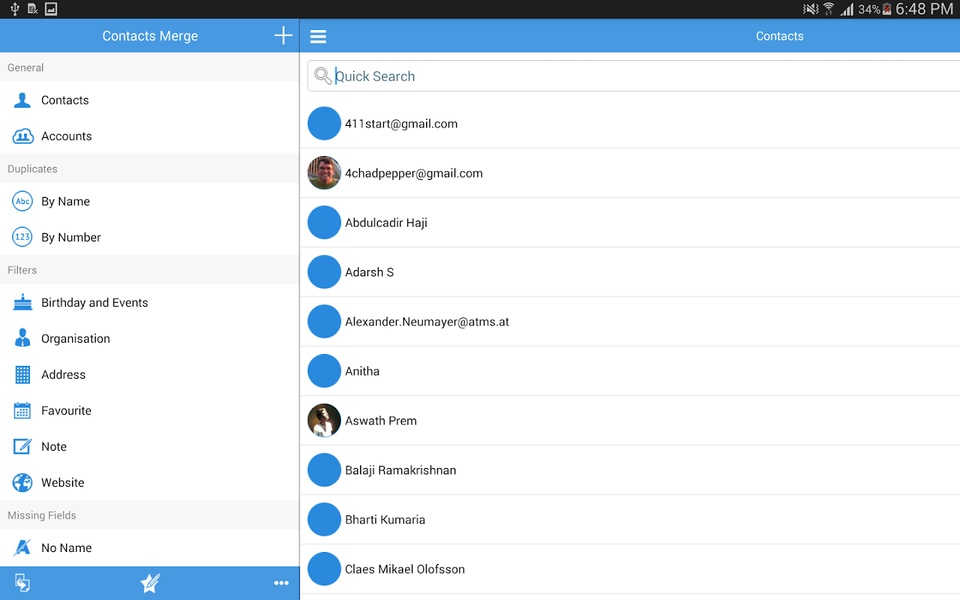Open contact Anitha
960x600 pixels.
coord(630,371)
